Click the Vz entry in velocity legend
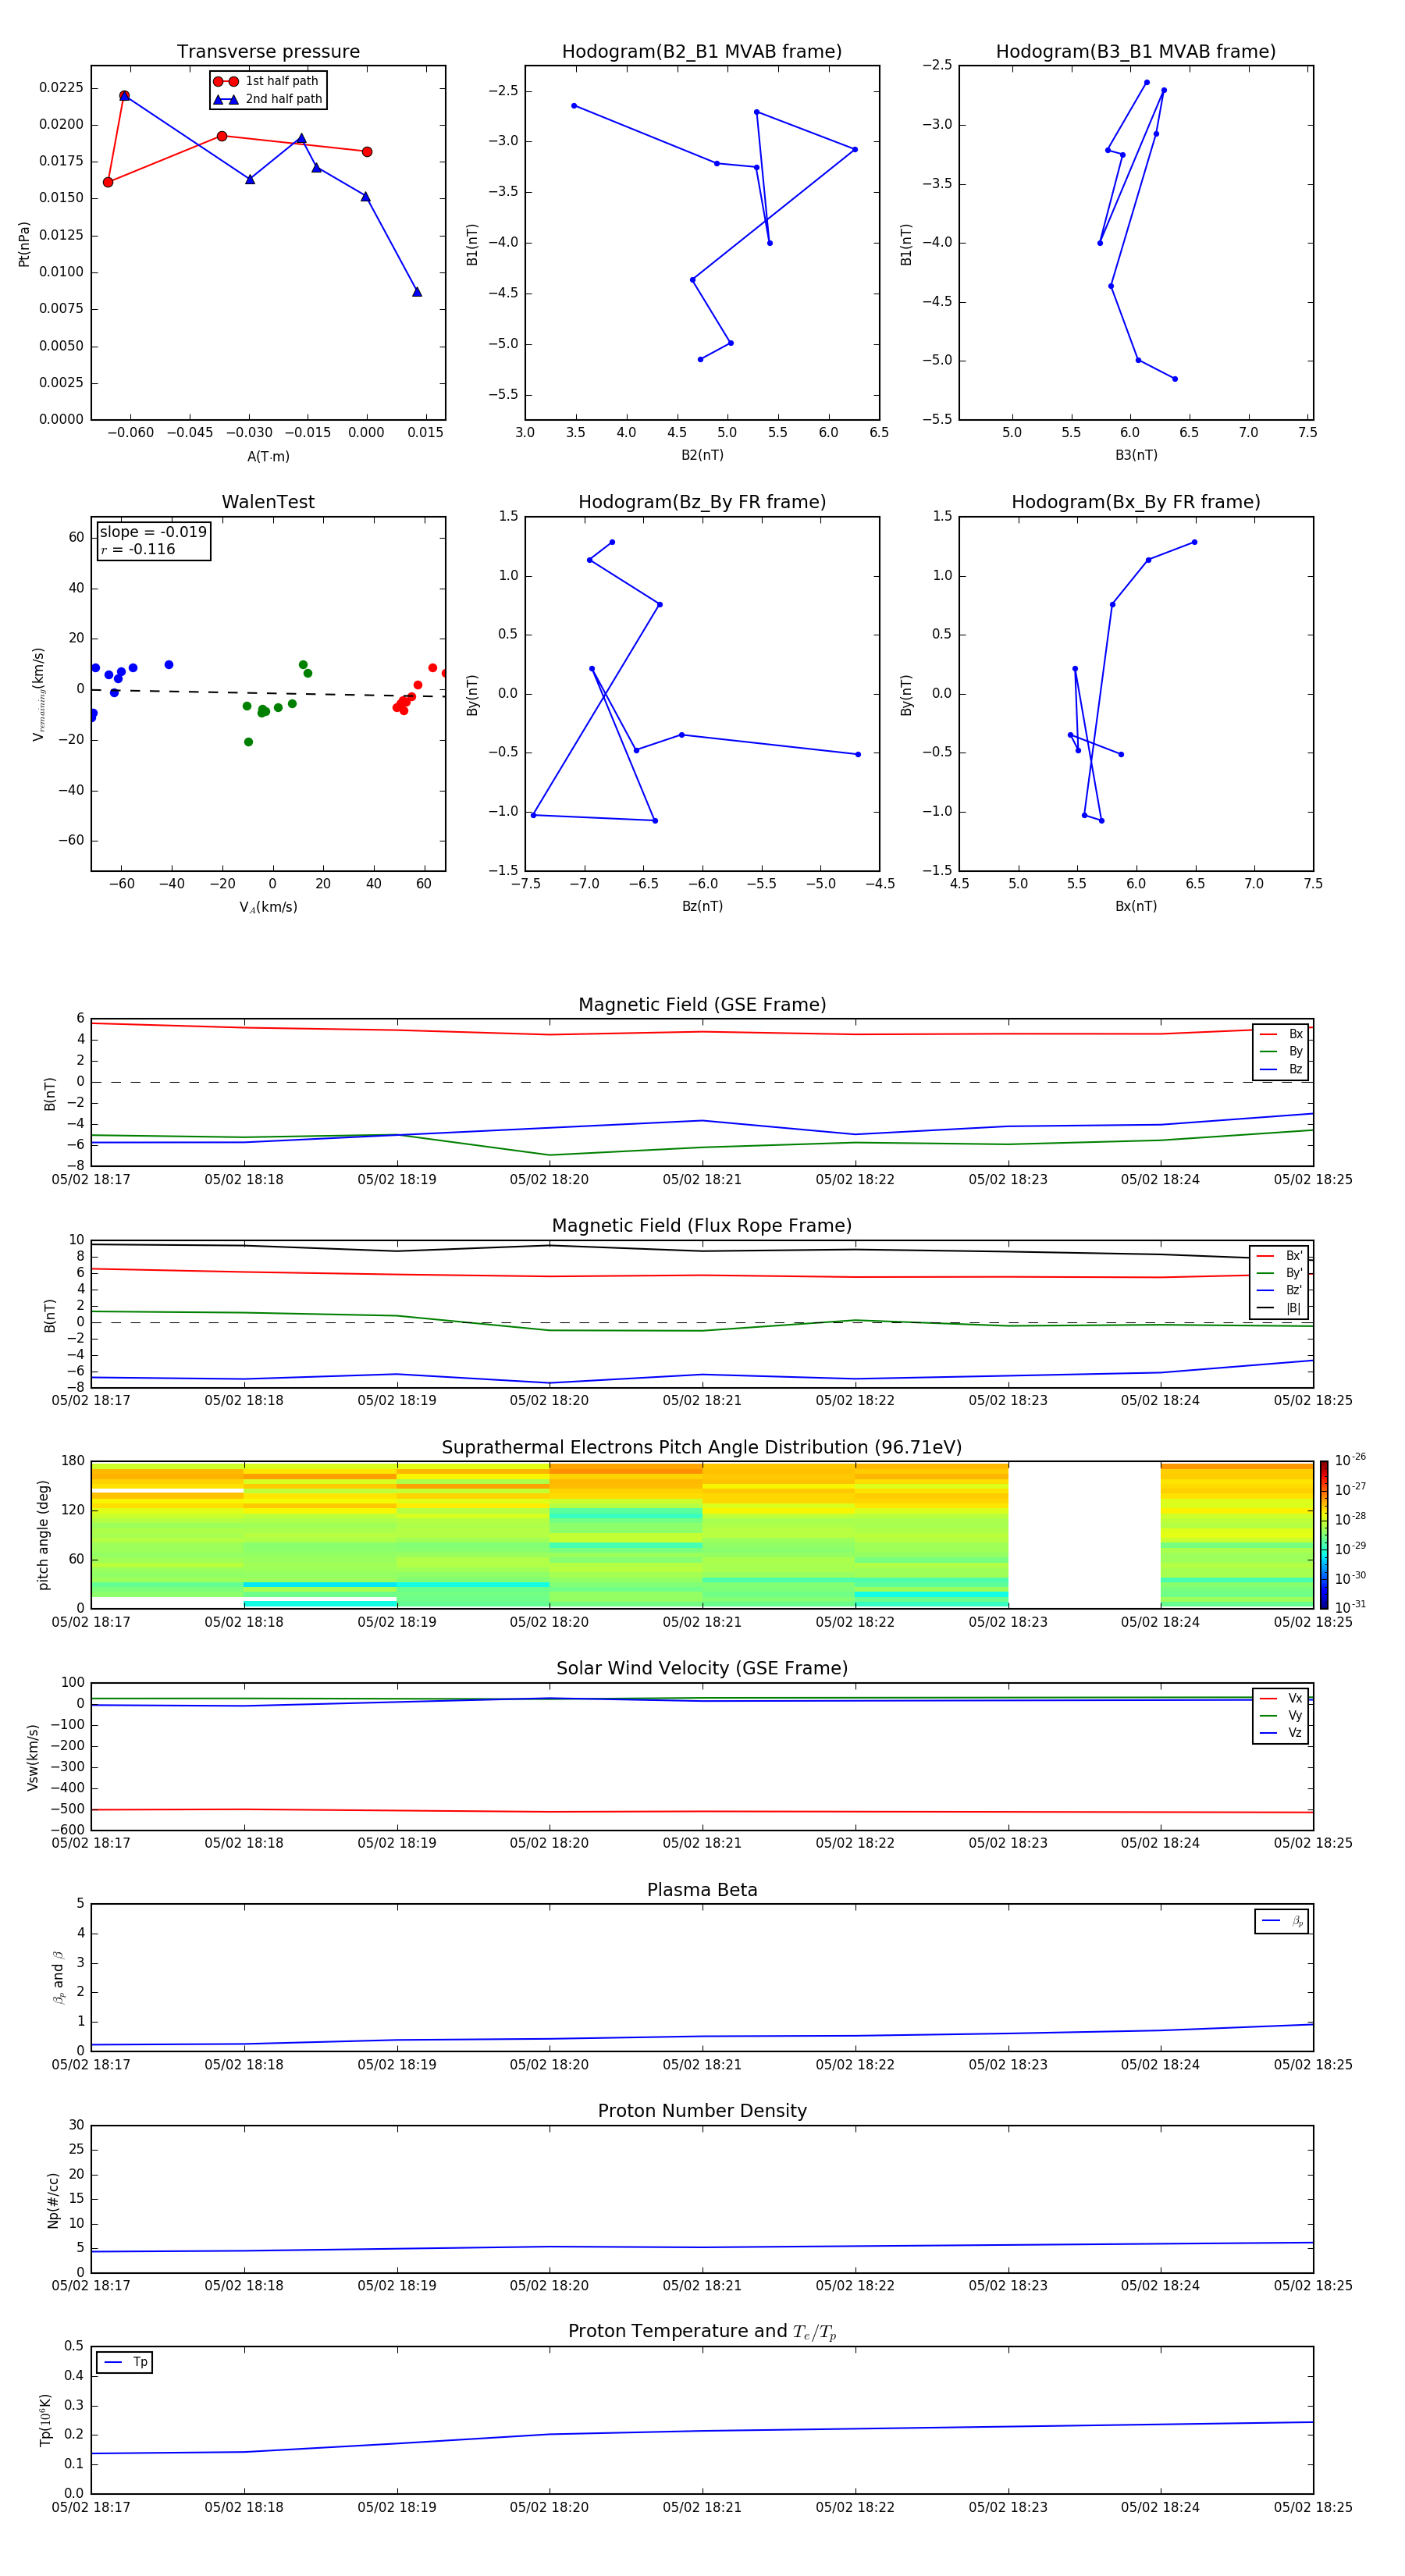 (x=1281, y=1733)
